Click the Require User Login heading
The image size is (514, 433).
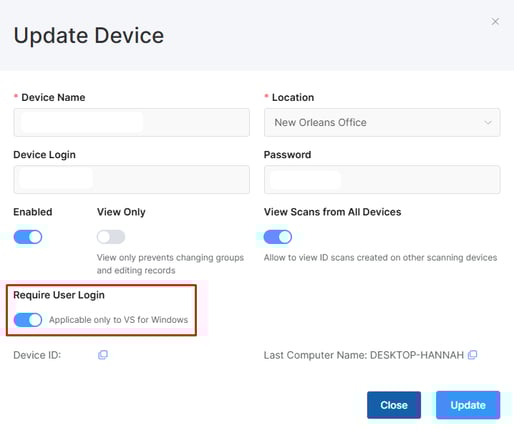(59, 295)
